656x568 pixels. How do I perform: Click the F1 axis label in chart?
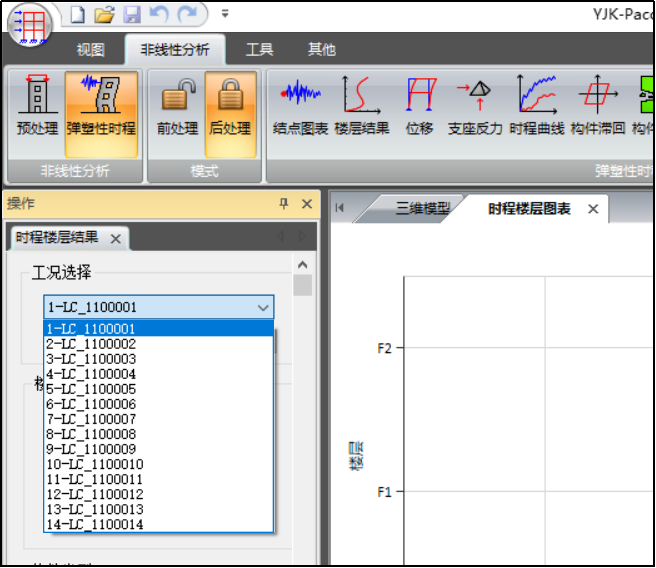pos(384,492)
